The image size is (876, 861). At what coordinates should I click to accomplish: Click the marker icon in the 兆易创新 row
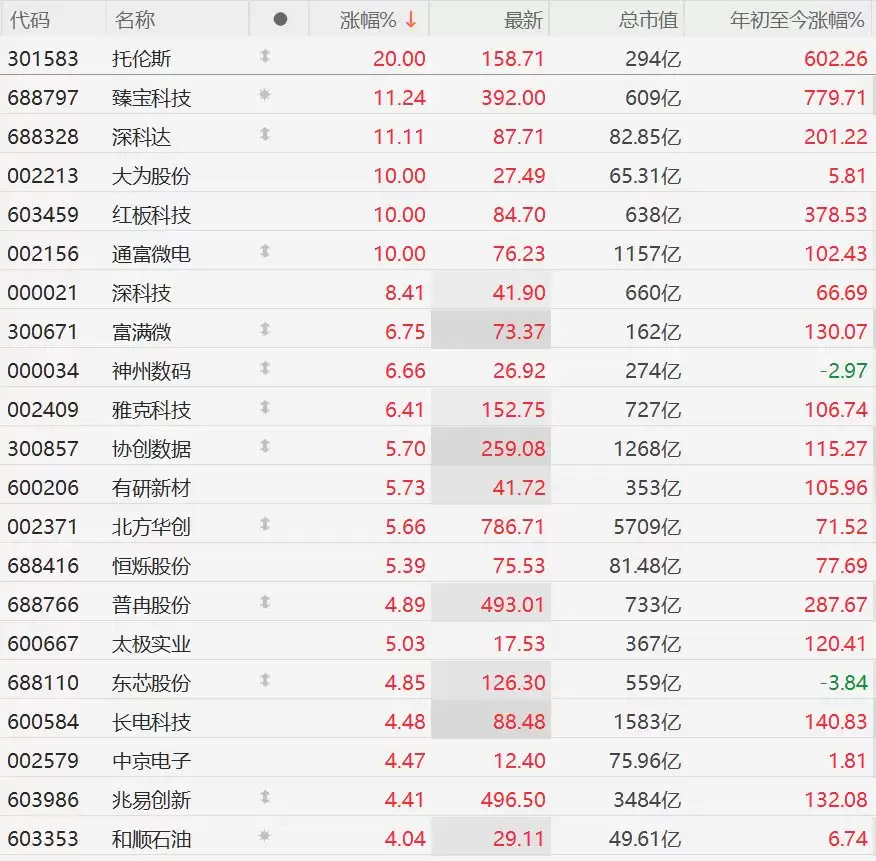(265, 797)
